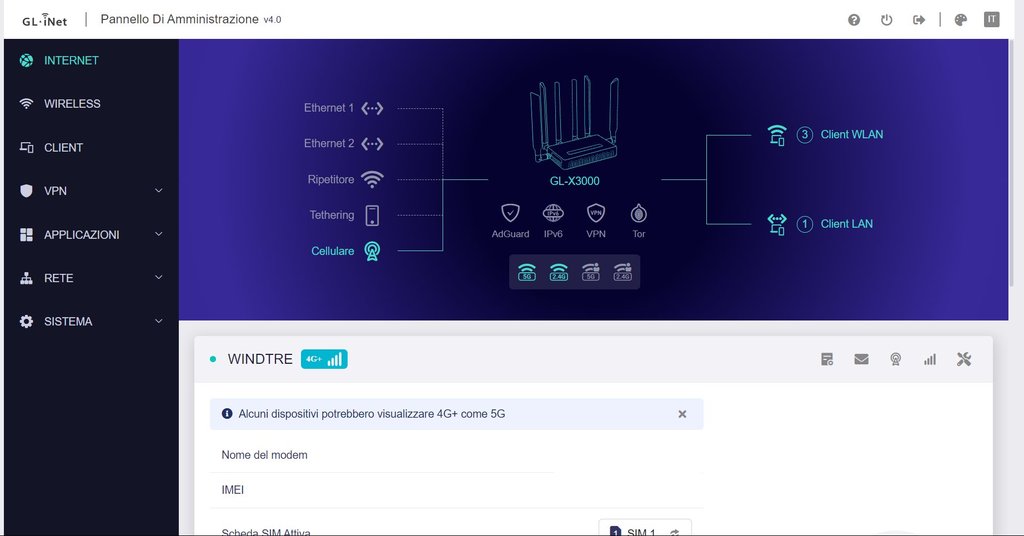Open the SMS envelope icon
The height and width of the screenshot is (536, 1024).
861,359
